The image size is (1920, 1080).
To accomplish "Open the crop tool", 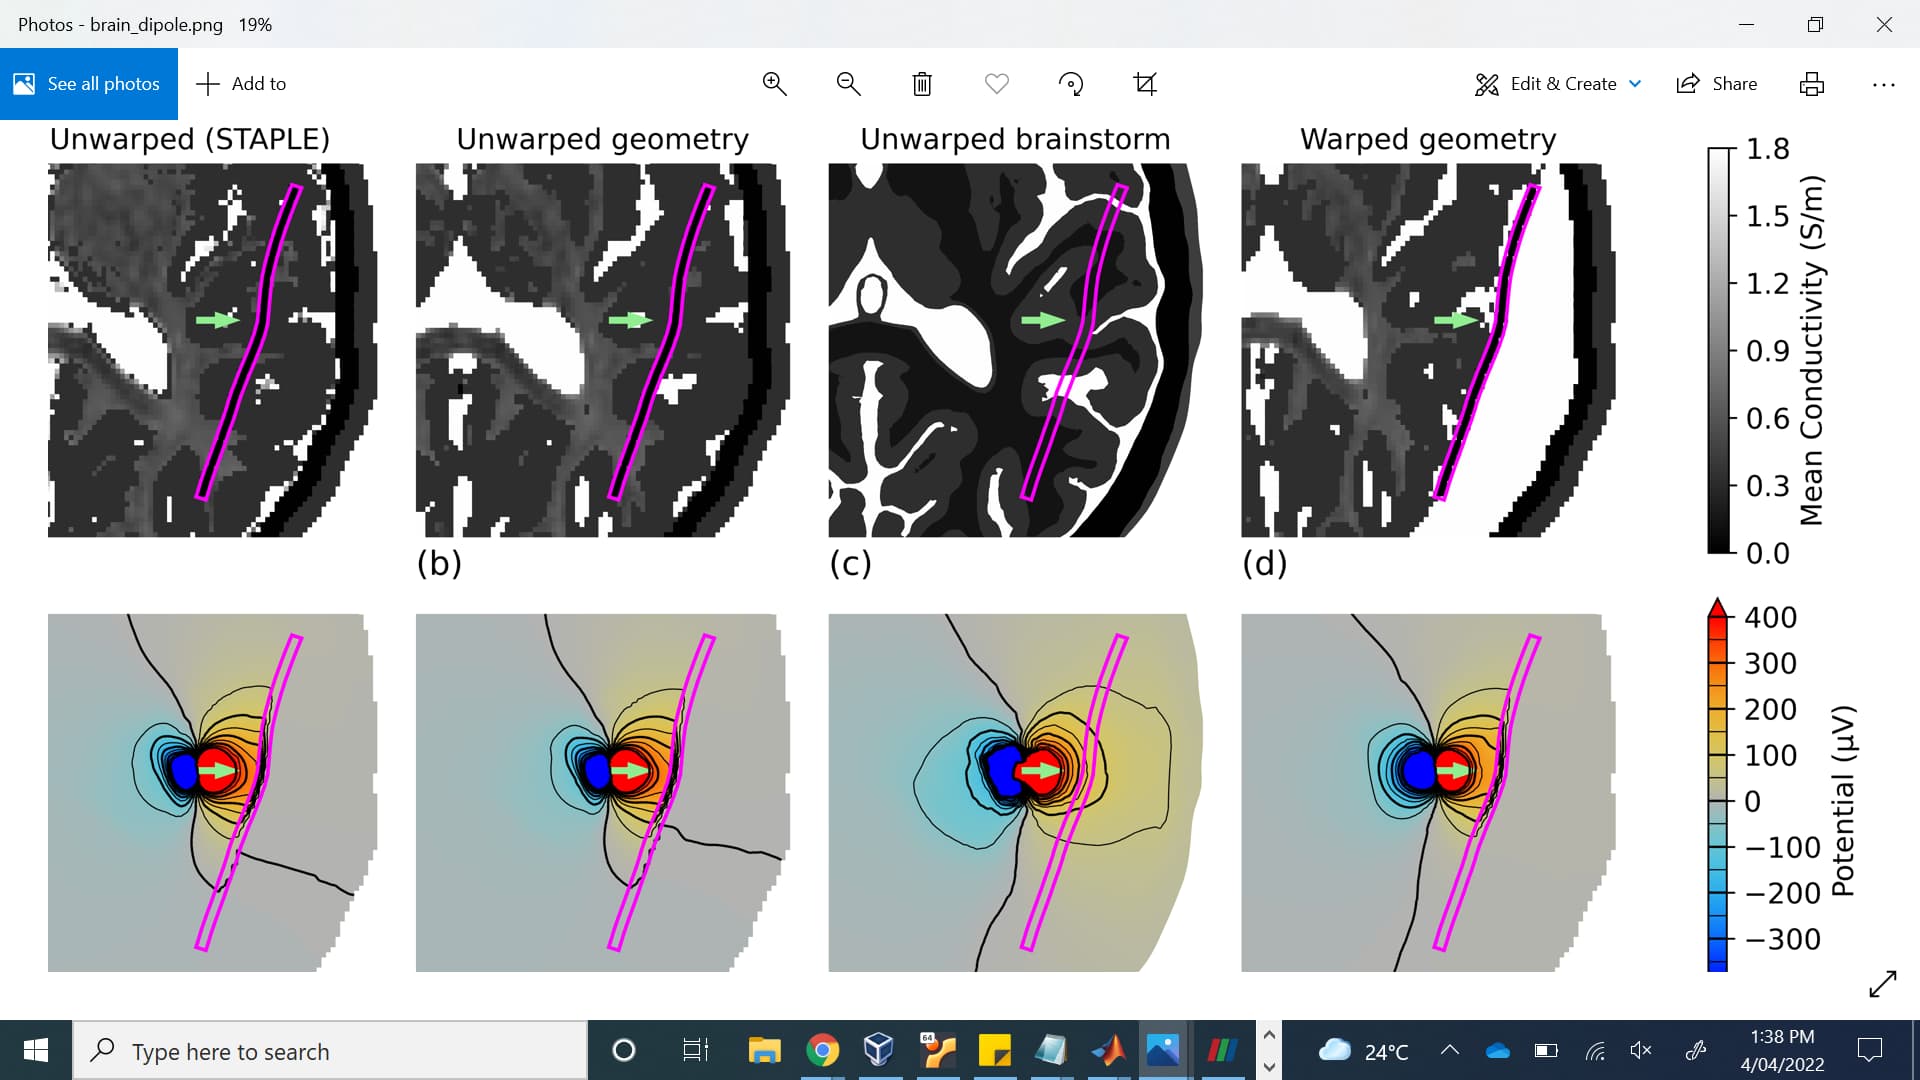I will pyautogui.click(x=1145, y=84).
